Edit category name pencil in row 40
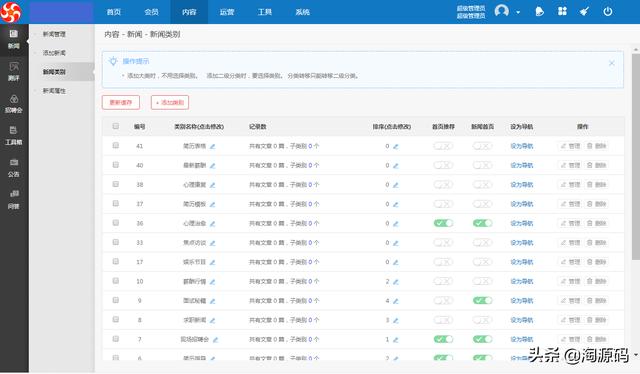640x374 pixels. 213,165
